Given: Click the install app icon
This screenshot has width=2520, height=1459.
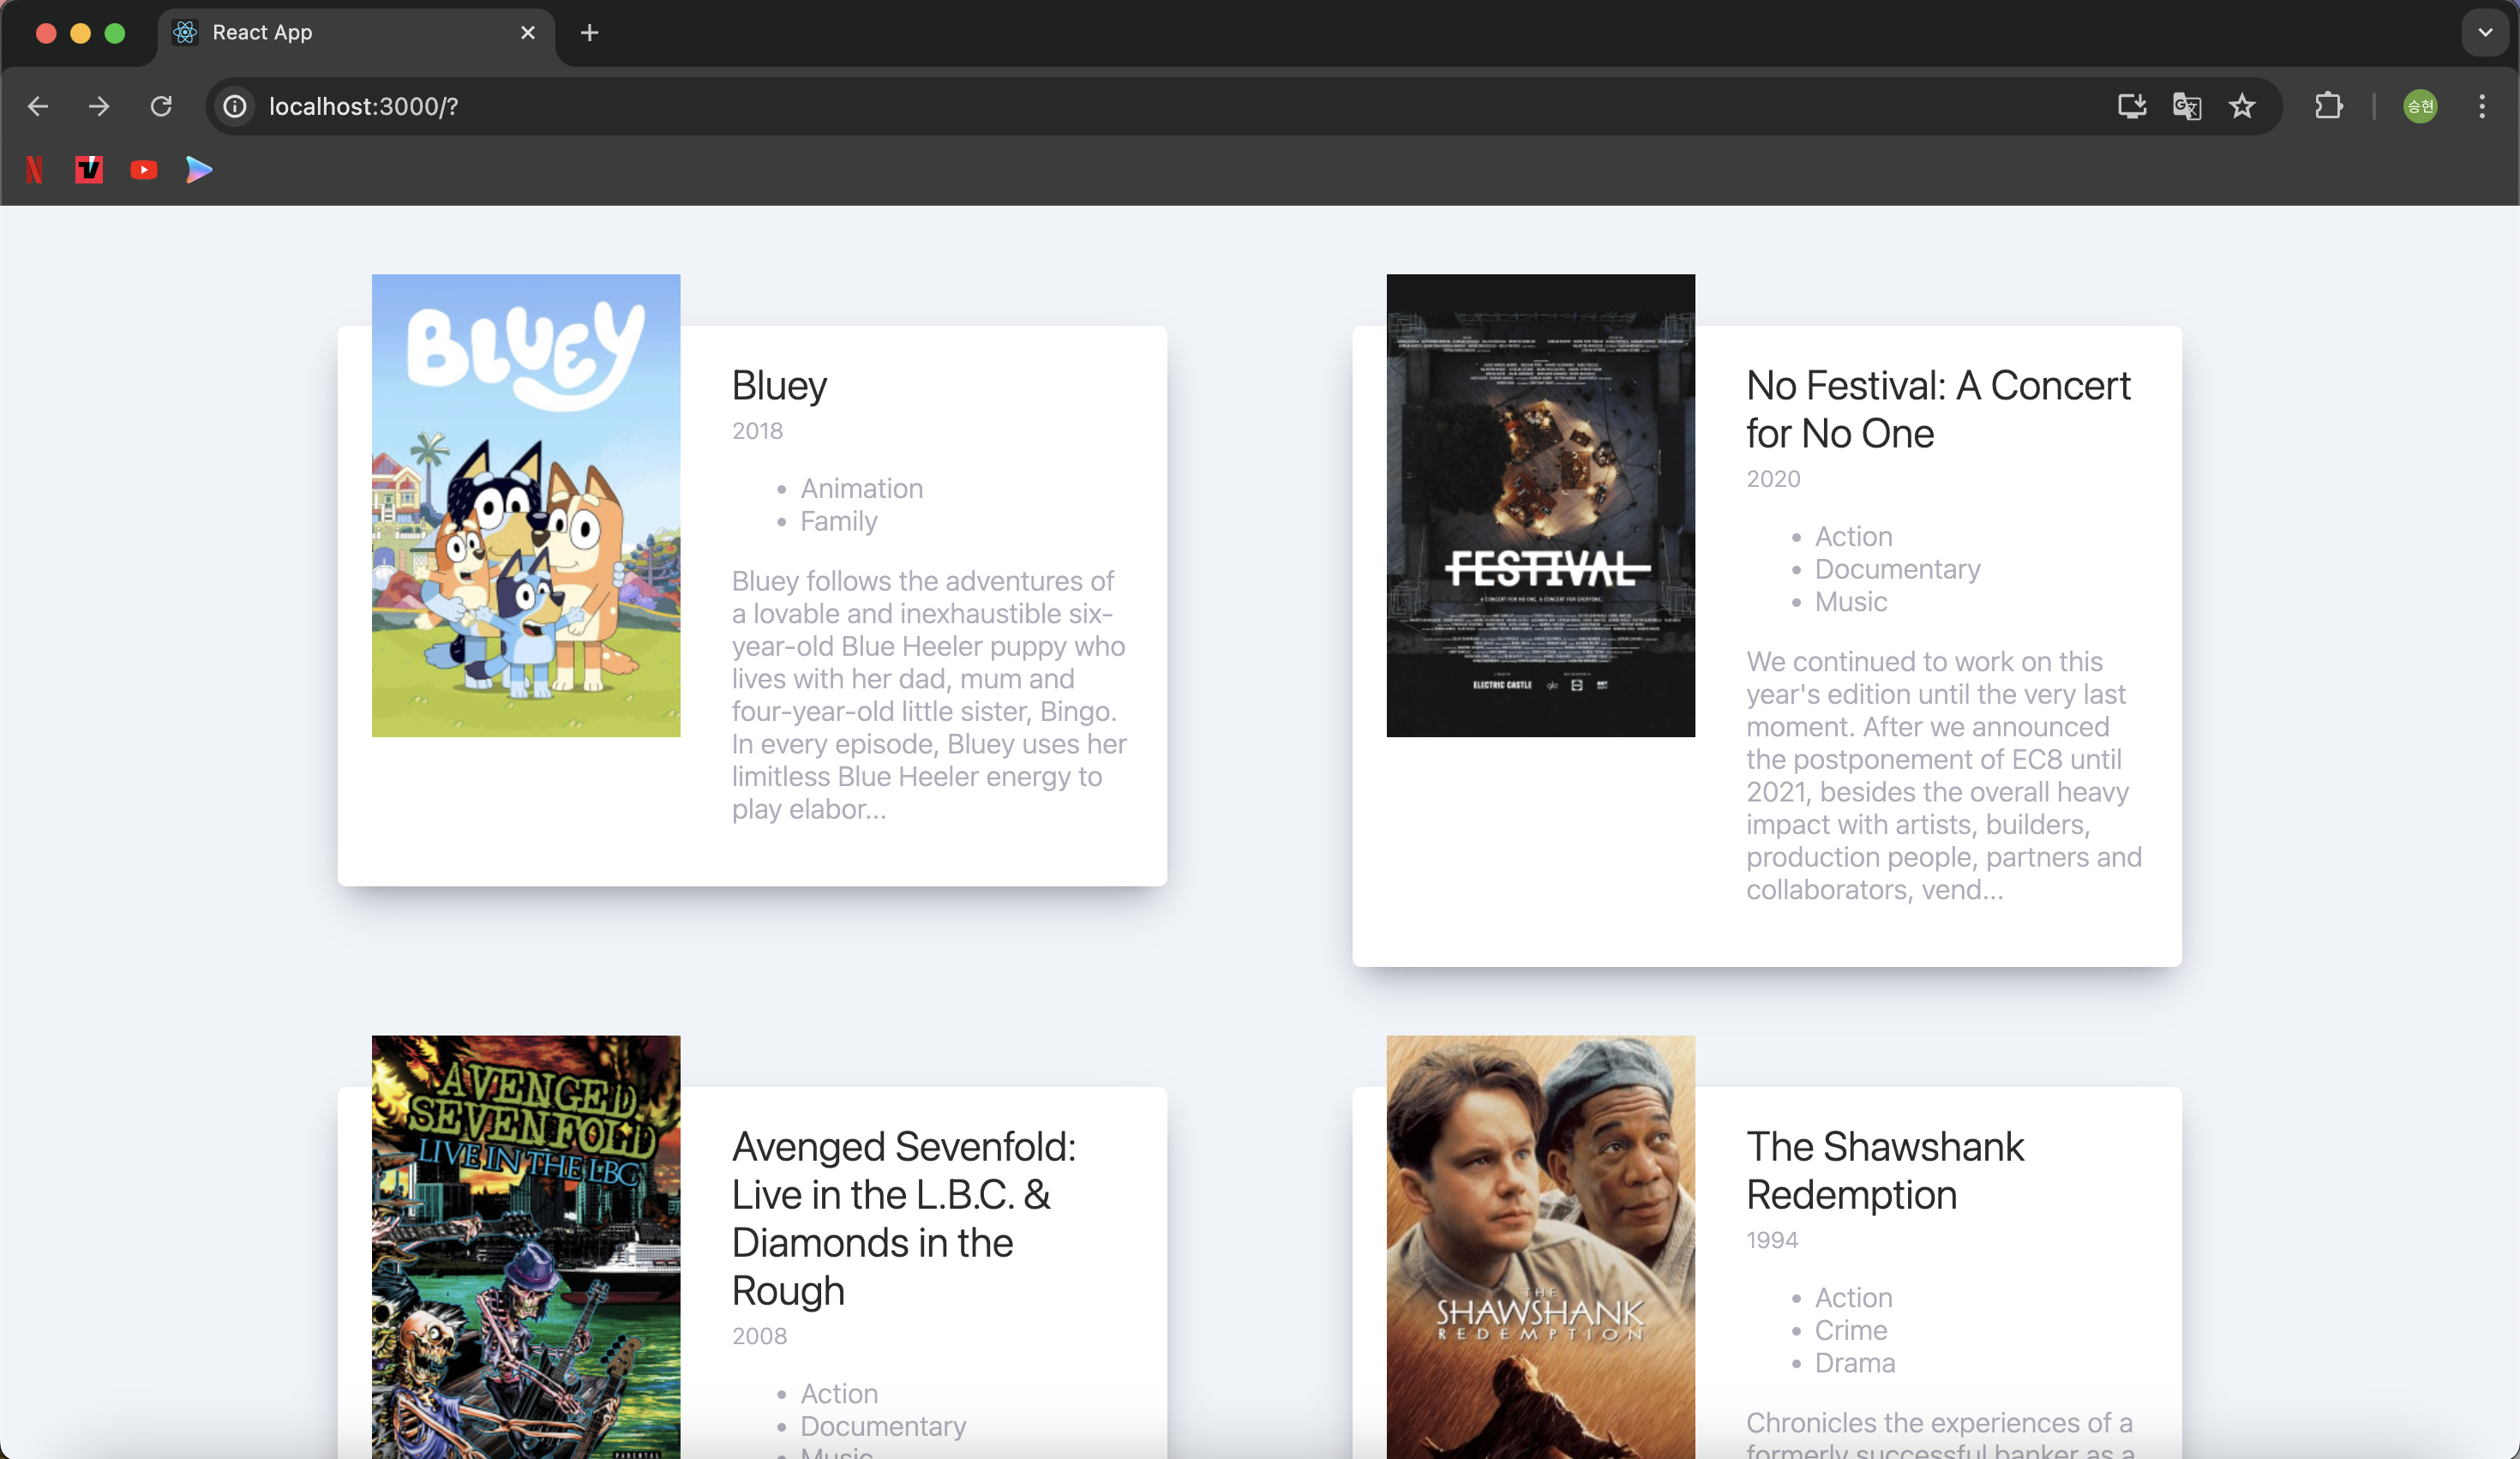Looking at the screenshot, I should point(2132,106).
